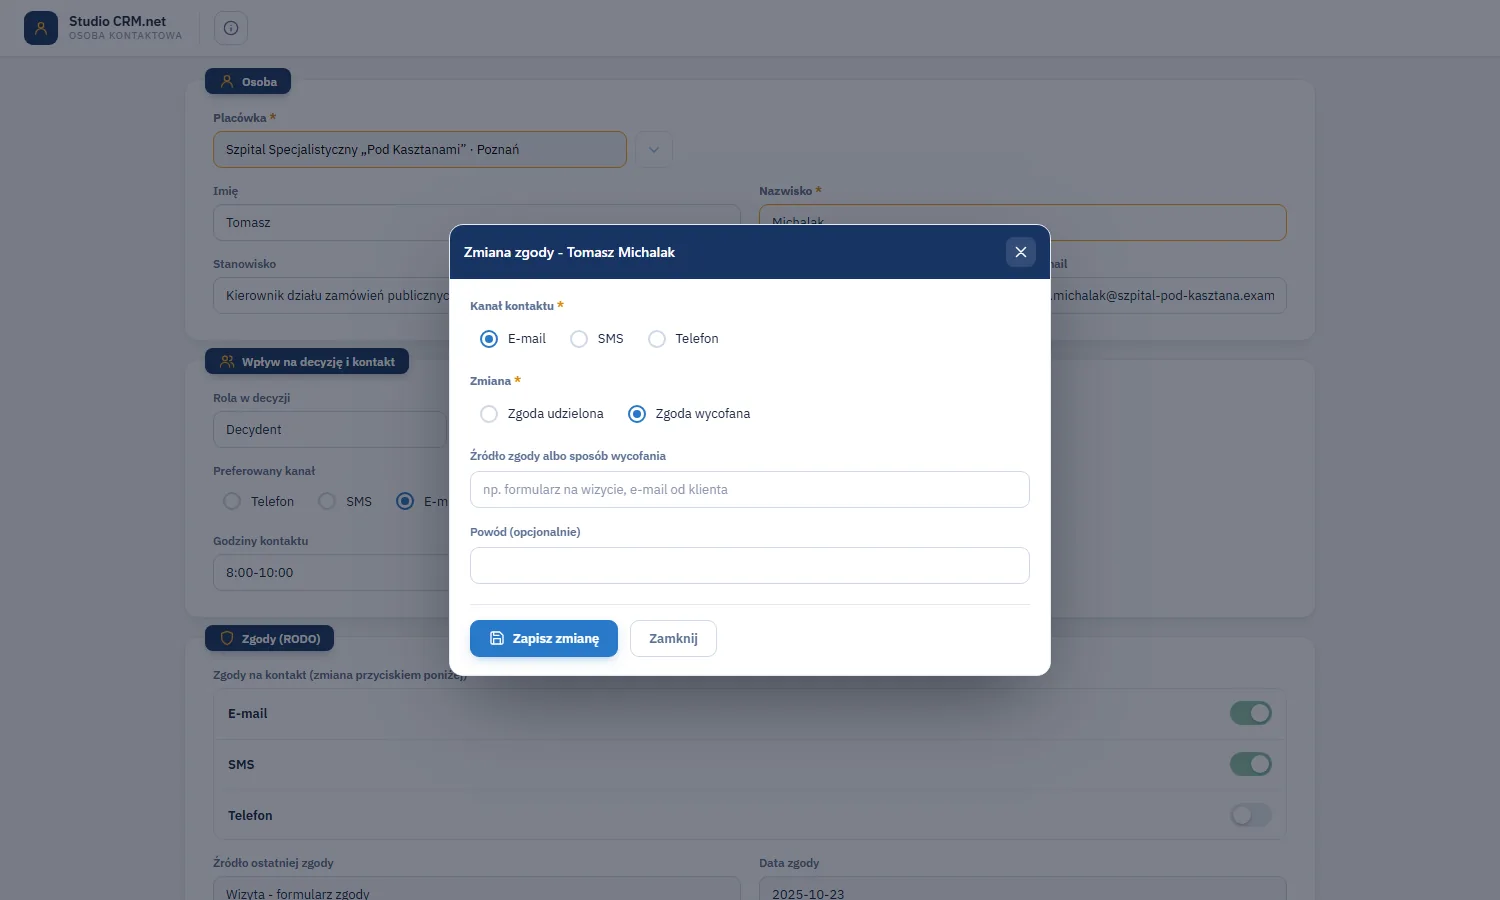
Task: Click the Zmiana zgody - Tomasz Michalak title
Action: pyautogui.click(x=569, y=252)
